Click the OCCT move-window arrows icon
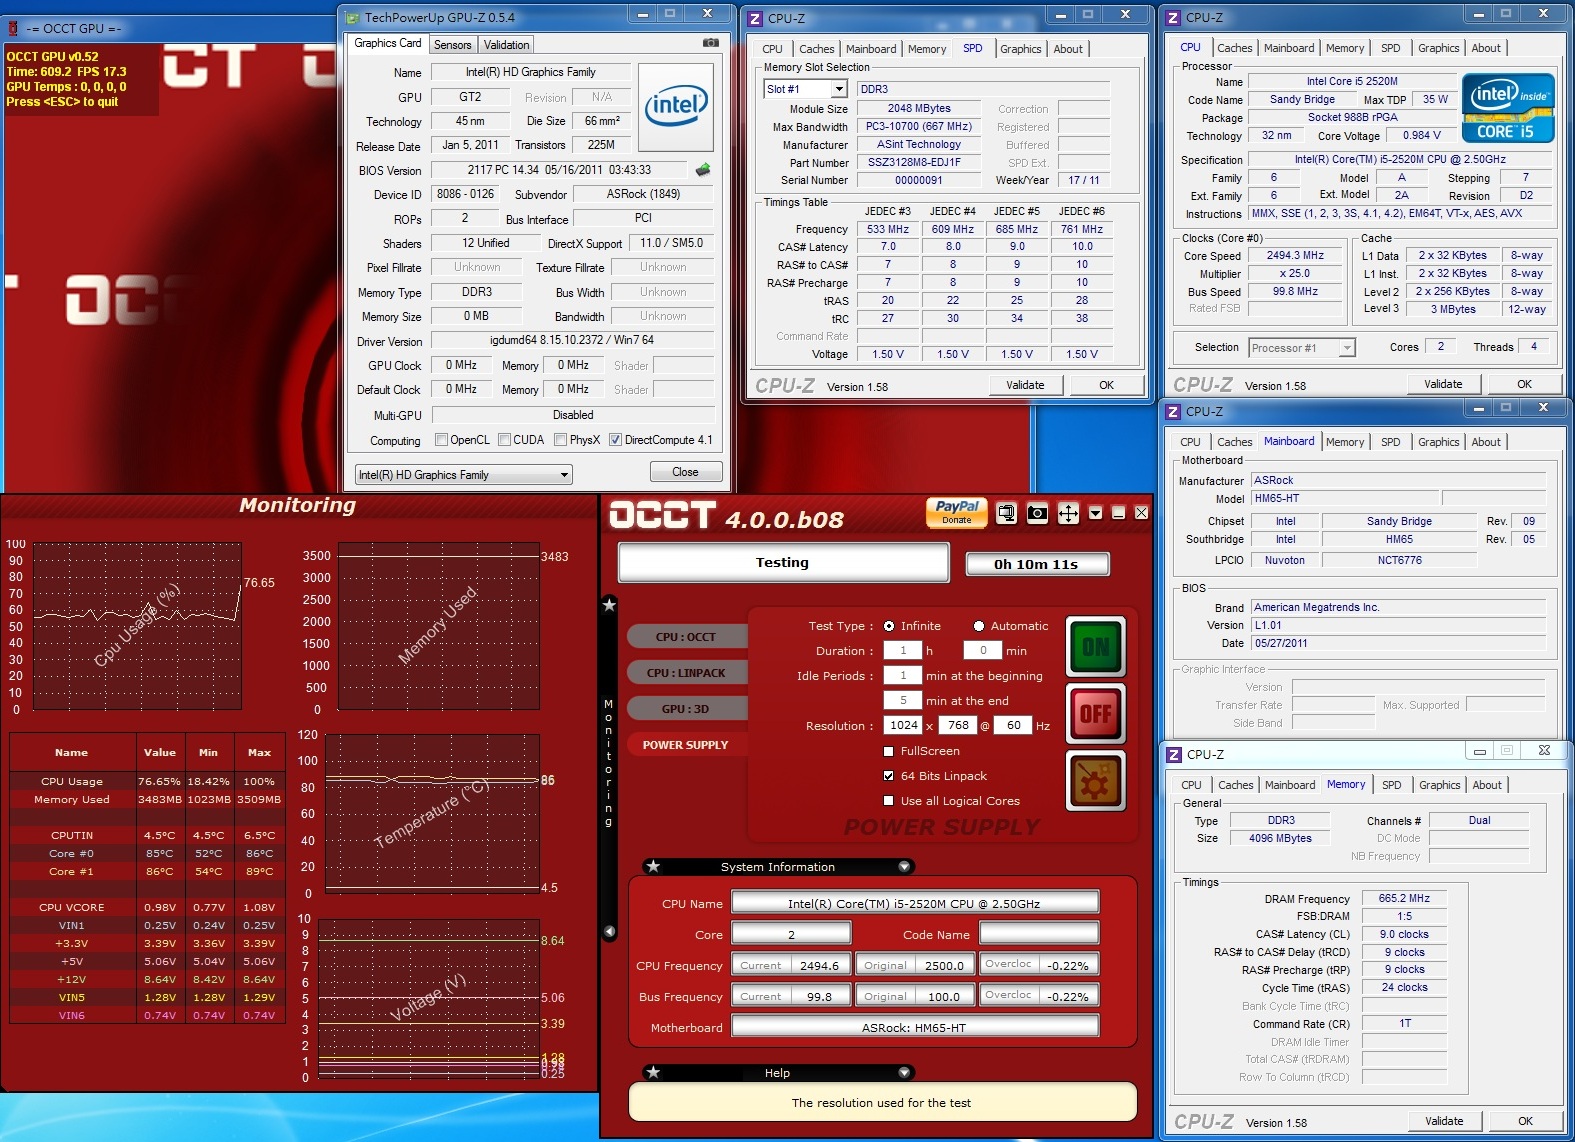 [x=1068, y=513]
